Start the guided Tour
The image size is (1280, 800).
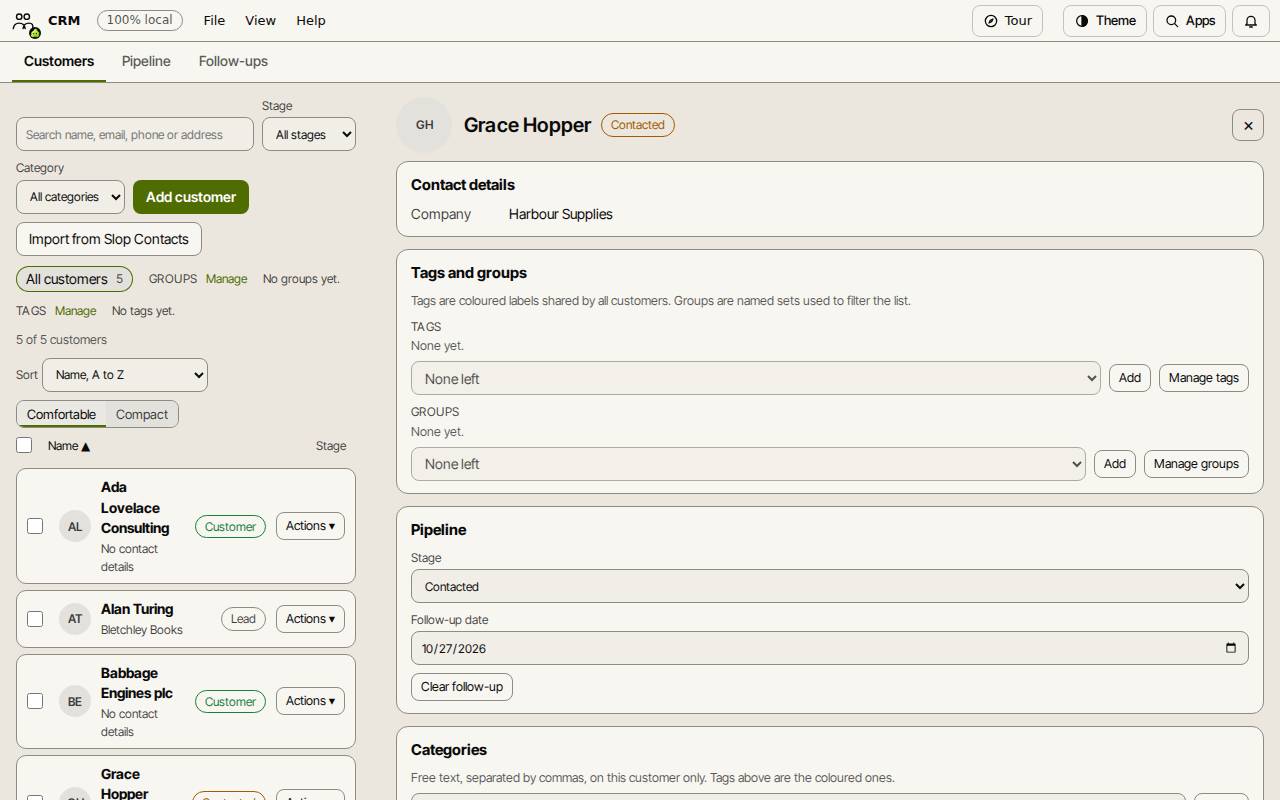click(1007, 21)
